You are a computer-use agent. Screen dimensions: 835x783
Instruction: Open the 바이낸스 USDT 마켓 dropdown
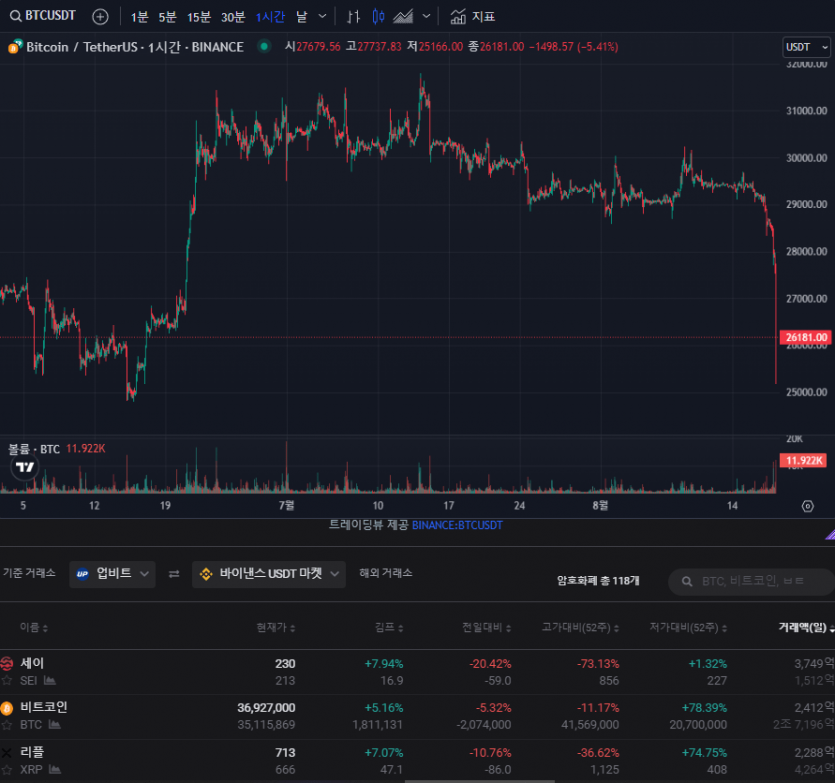coord(269,574)
